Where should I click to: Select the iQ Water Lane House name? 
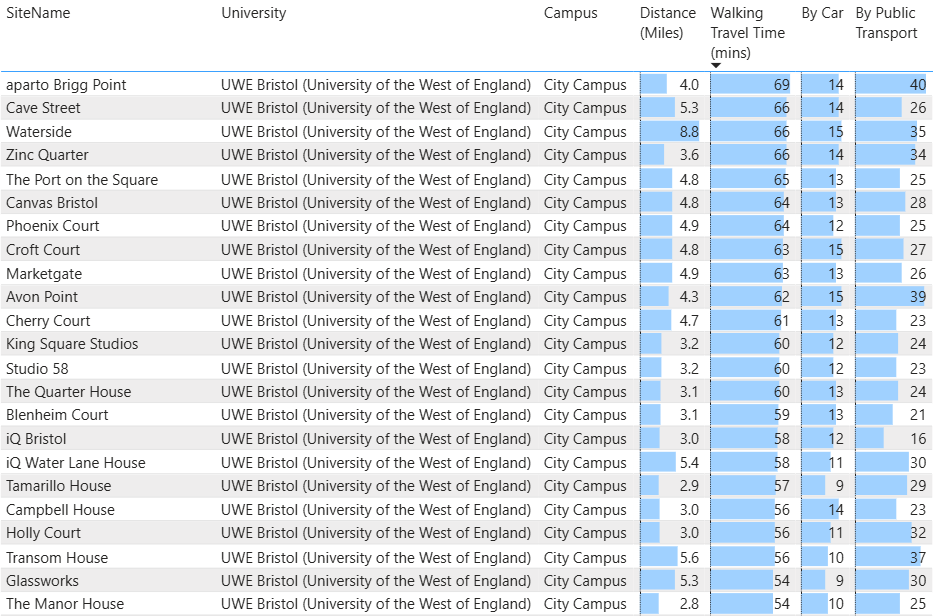(x=76, y=463)
